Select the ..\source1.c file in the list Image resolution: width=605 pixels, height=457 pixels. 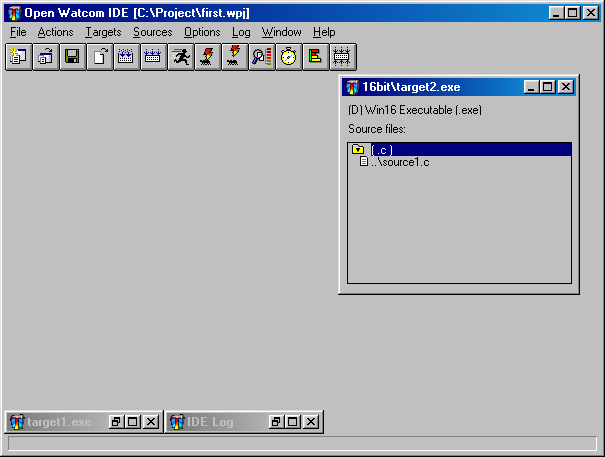(x=401, y=162)
